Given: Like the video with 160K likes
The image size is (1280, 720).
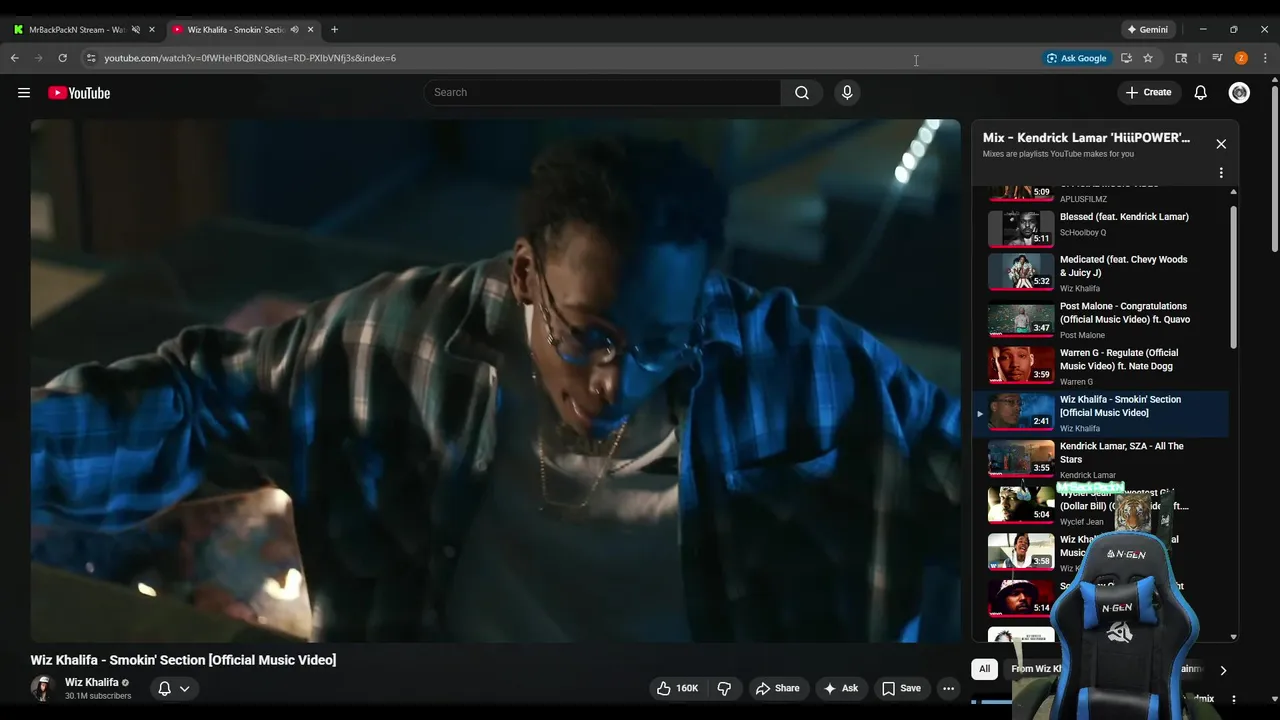Looking at the screenshot, I should 677,688.
